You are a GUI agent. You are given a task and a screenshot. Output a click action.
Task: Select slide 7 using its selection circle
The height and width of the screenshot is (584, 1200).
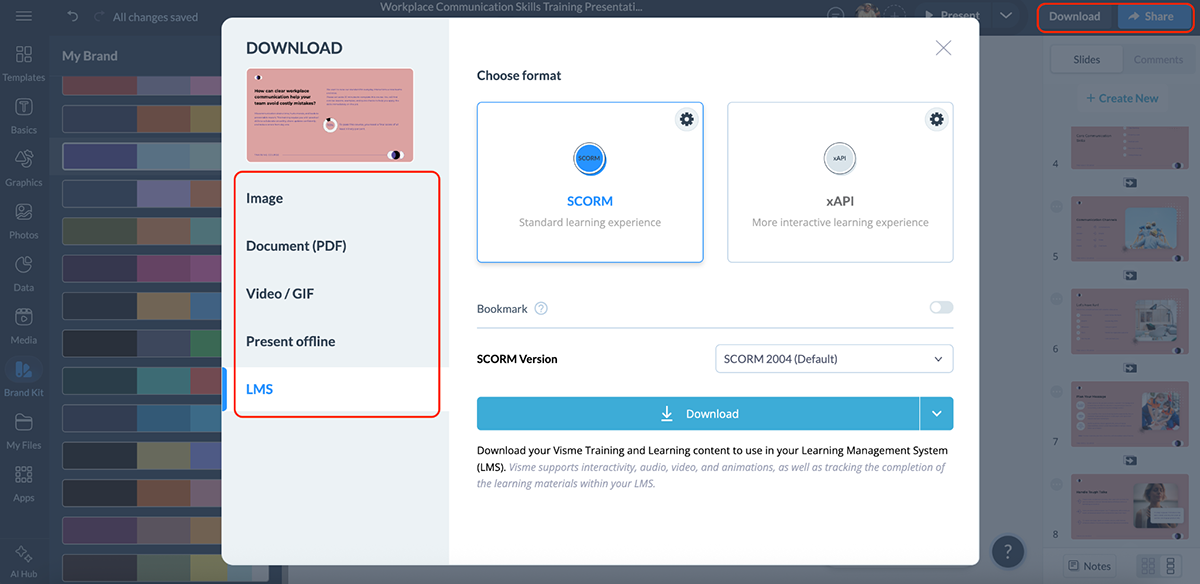point(1055,391)
